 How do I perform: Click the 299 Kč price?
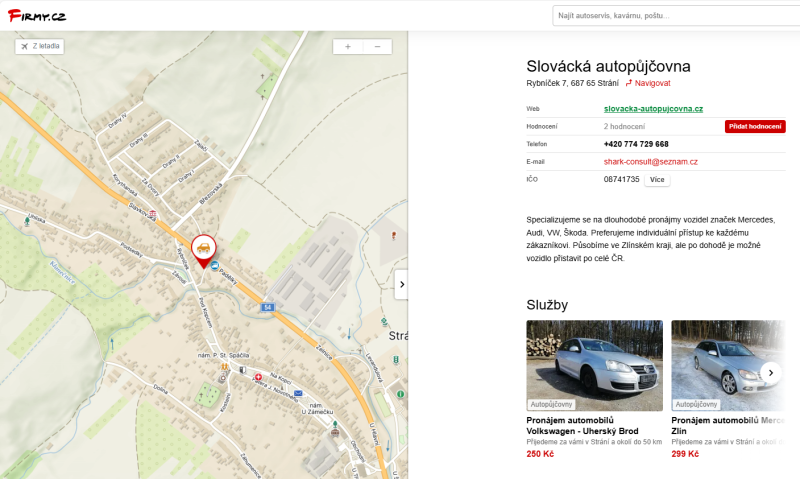[x=685, y=454]
